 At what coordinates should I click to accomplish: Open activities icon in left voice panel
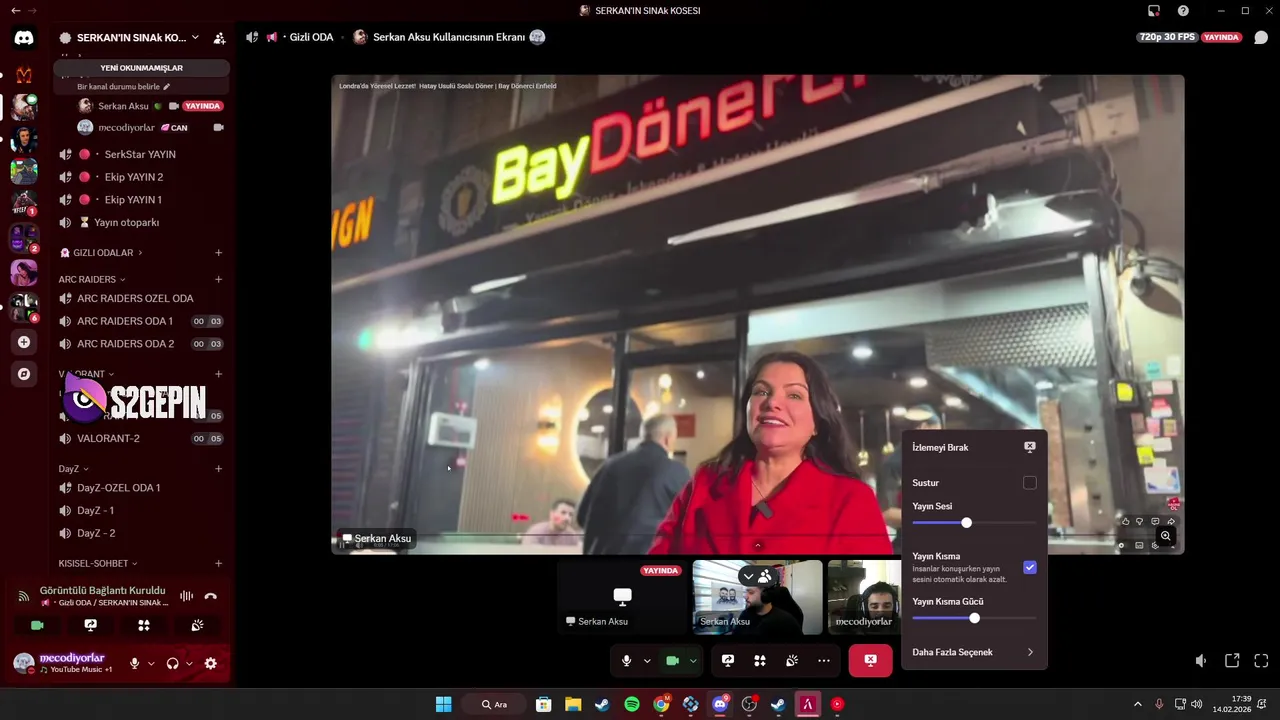pos(144,625)
